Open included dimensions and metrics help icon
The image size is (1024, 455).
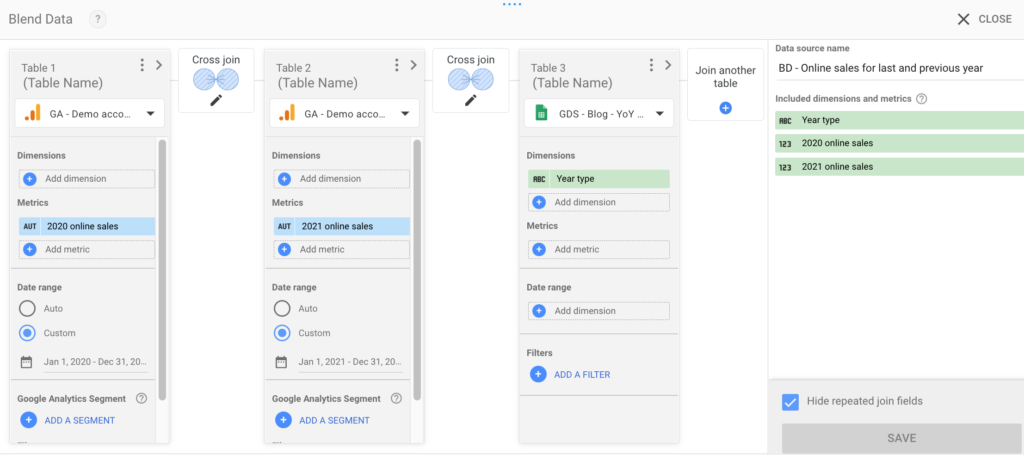(x=921, y=99)
